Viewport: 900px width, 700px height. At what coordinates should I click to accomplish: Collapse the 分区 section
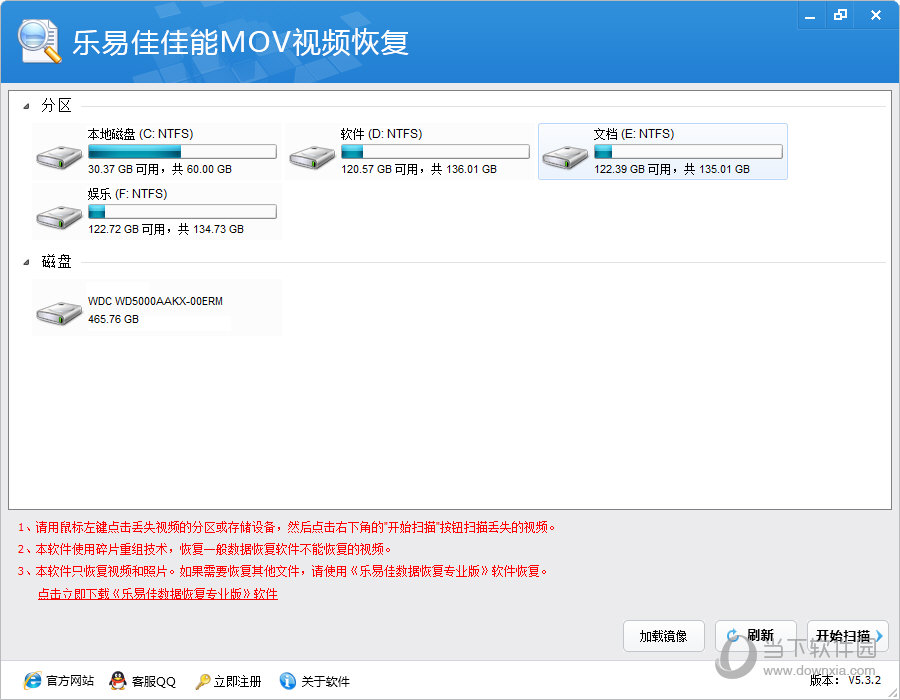[x=26, y=106]
